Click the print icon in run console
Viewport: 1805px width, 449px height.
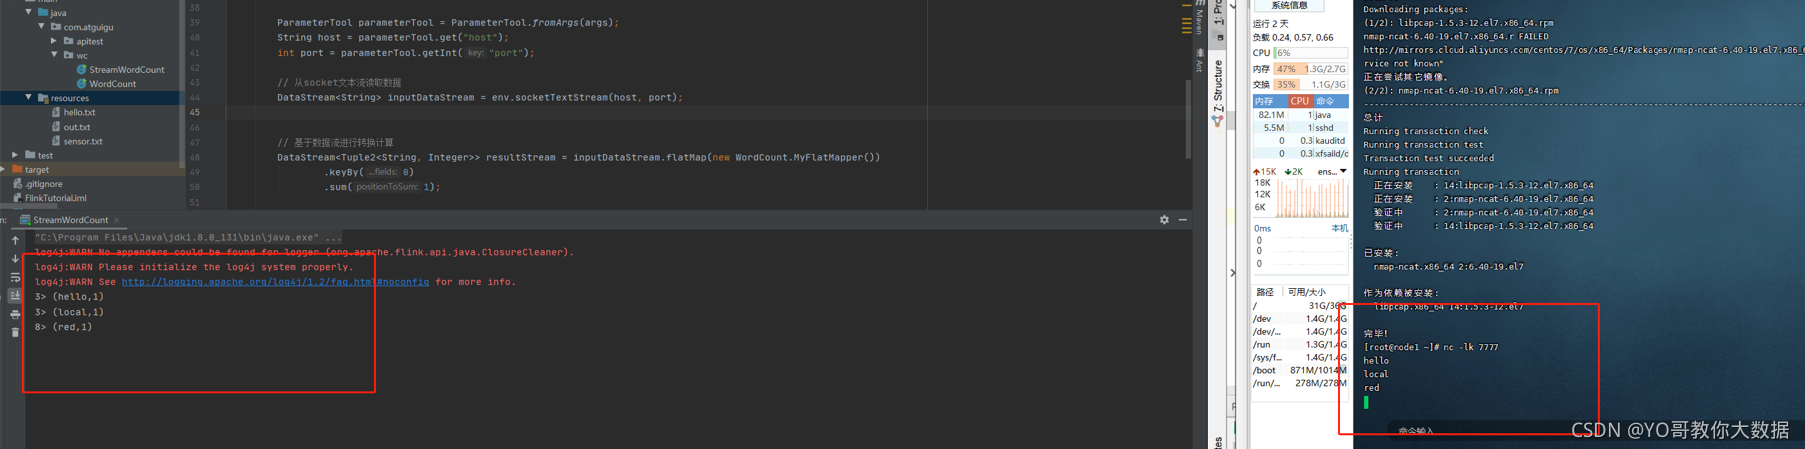(15, 314)
